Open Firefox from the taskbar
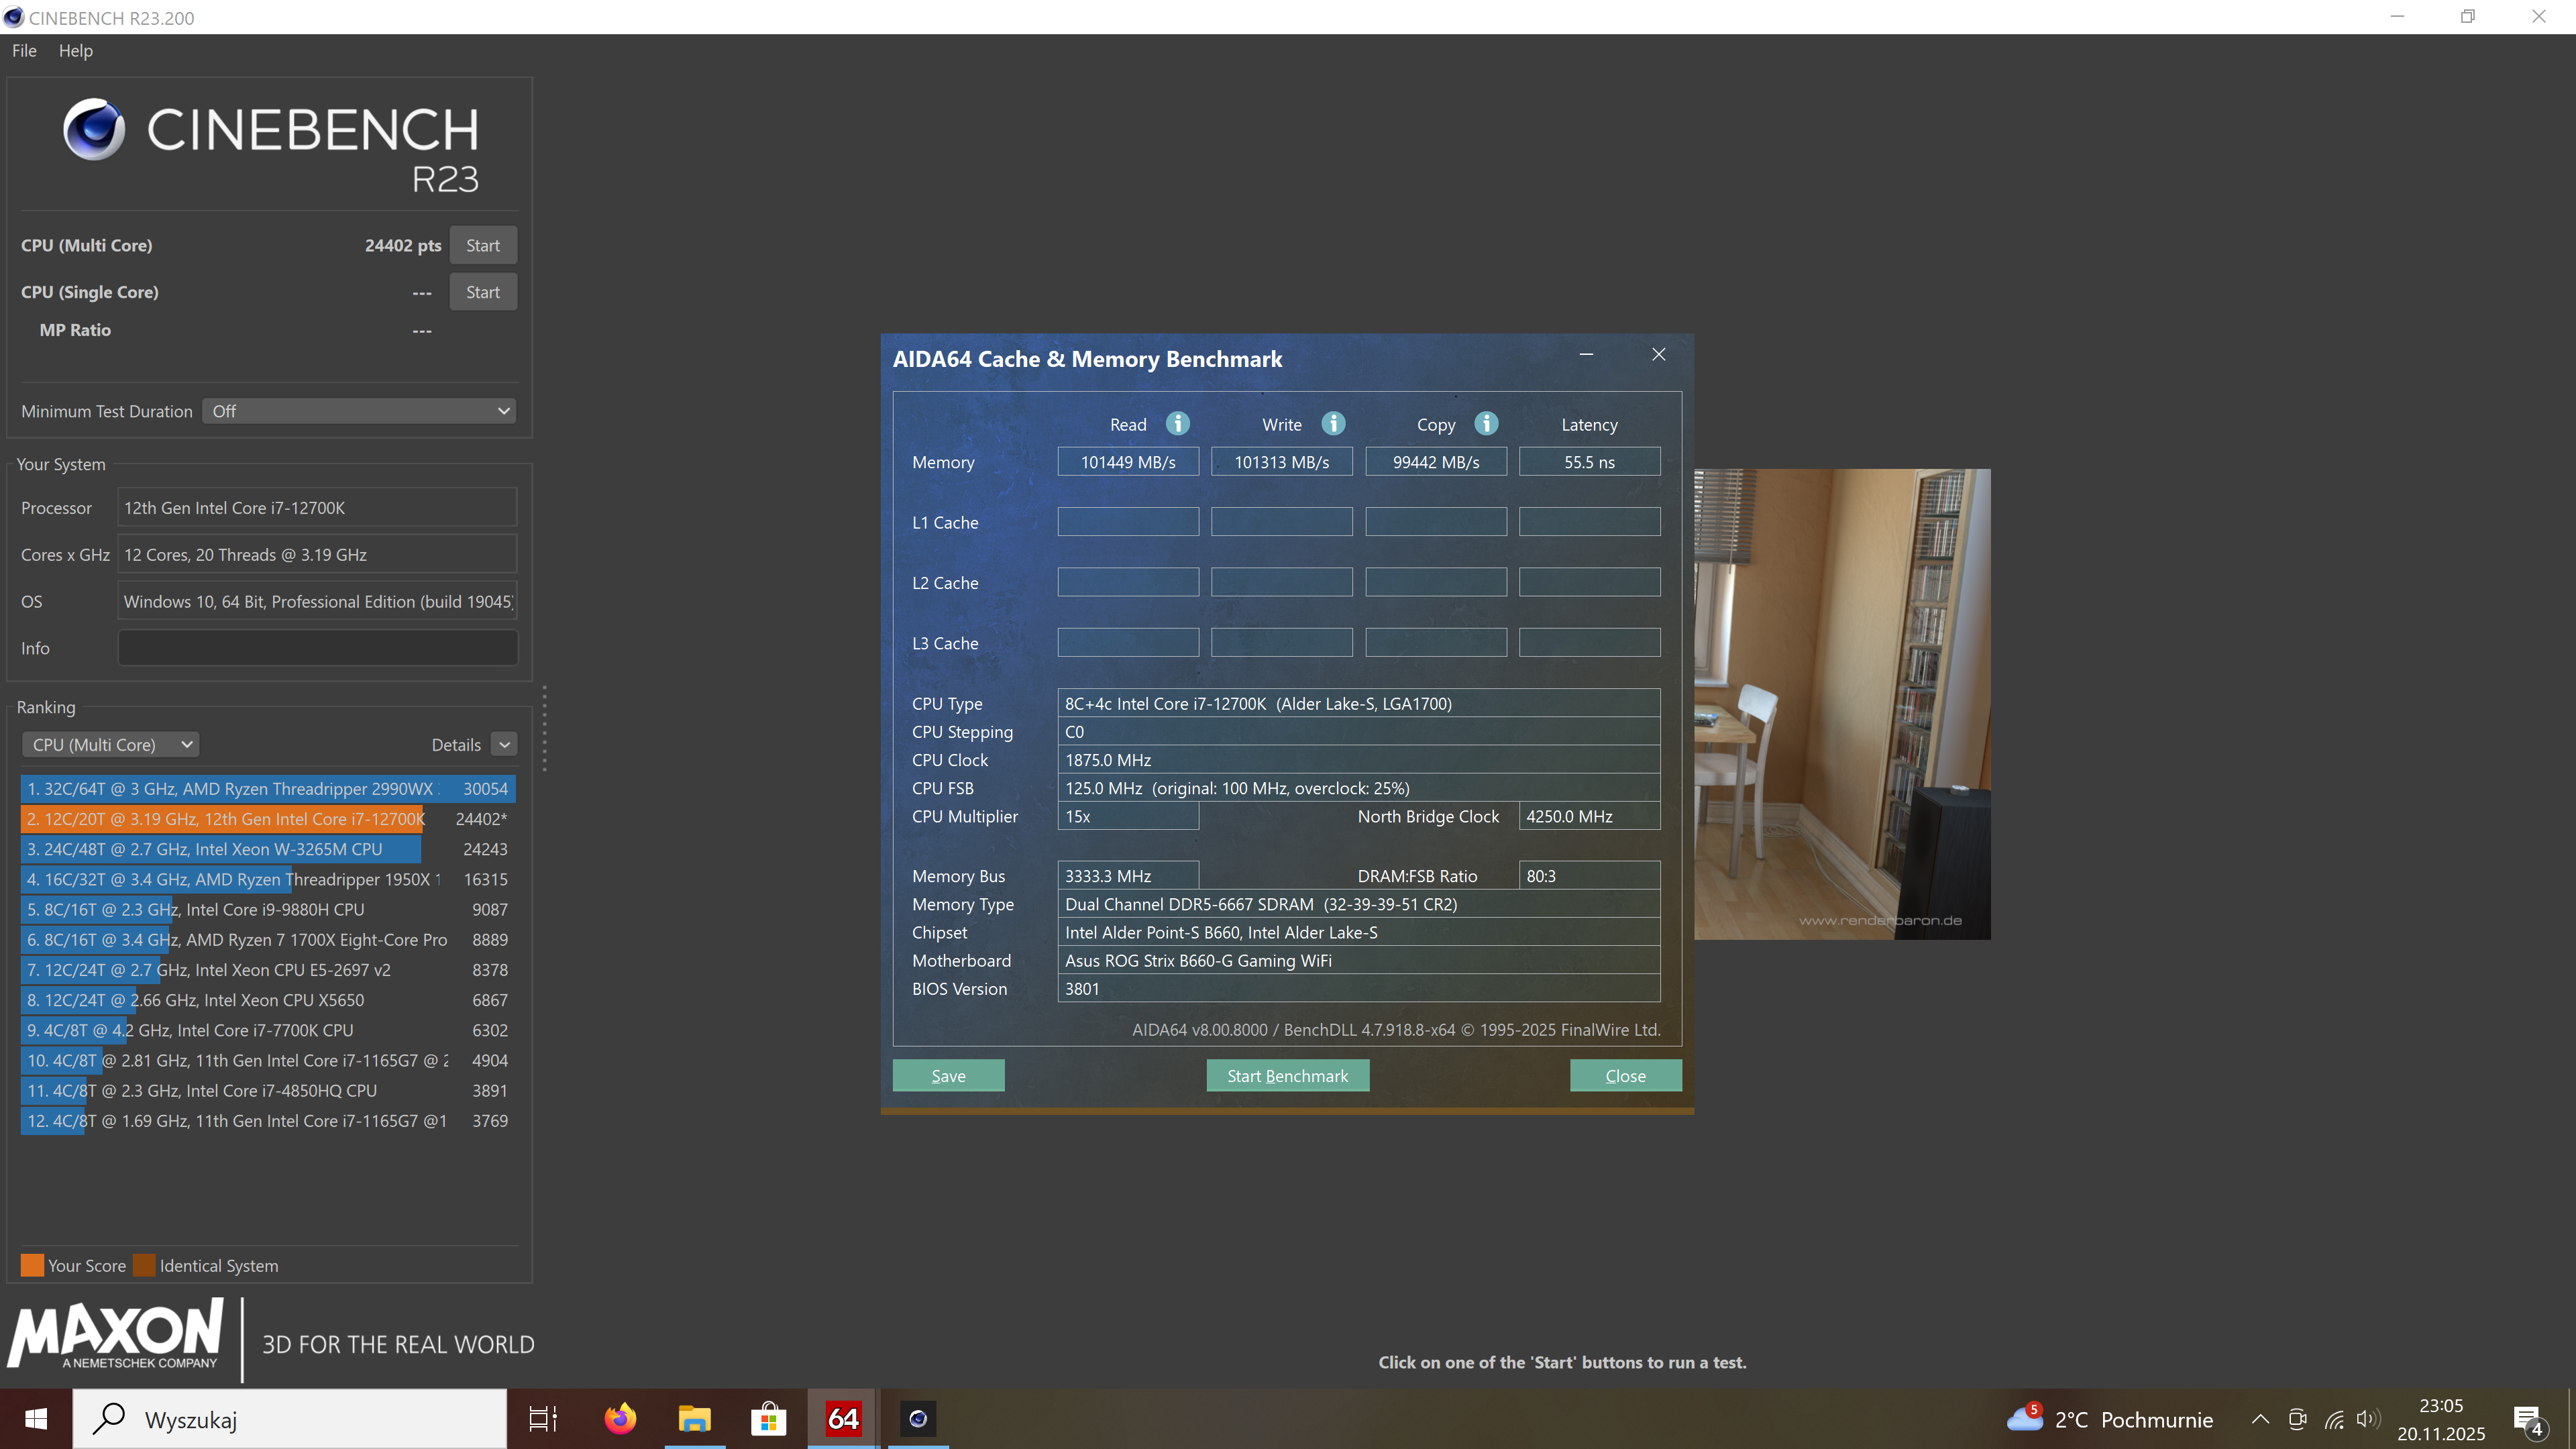 click(620, 1418)
